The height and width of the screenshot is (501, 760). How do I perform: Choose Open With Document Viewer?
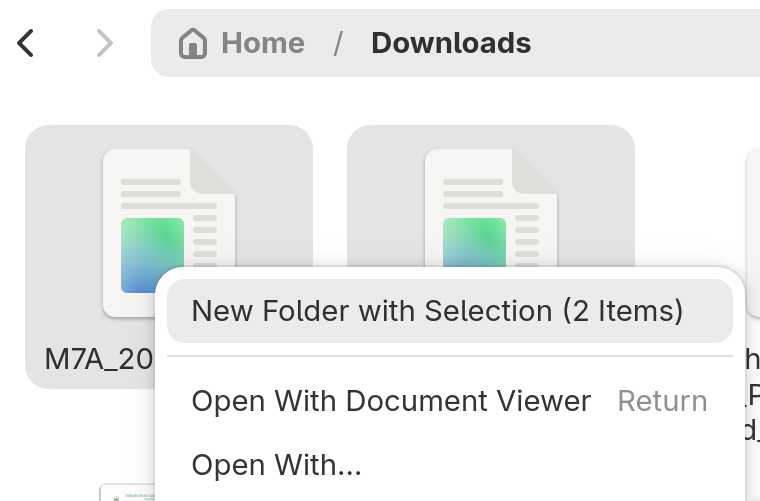point(391,401)
